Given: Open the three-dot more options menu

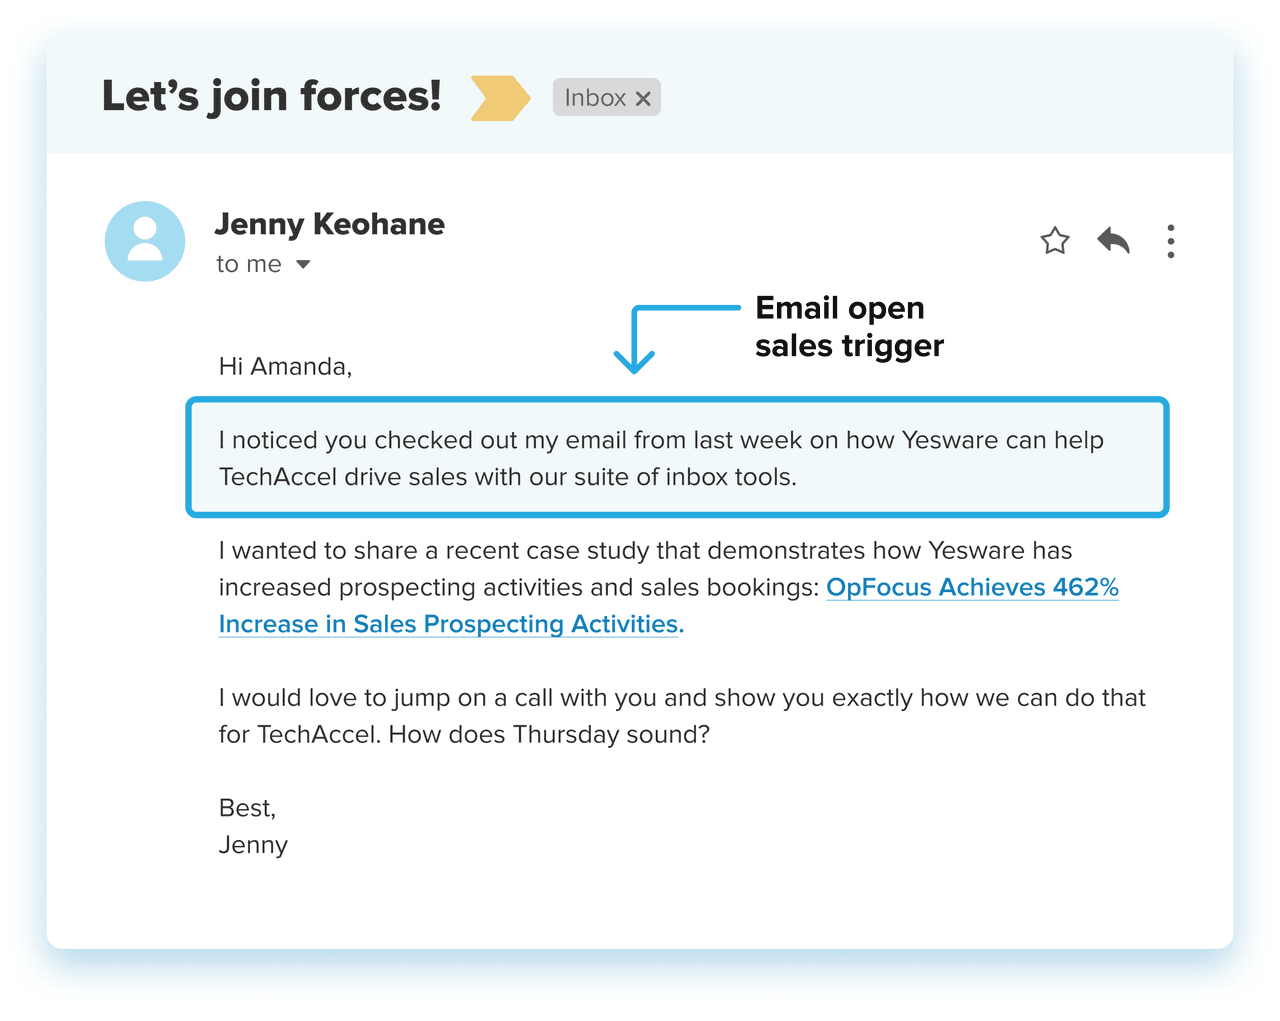Looking at the screenshot, I should point(1170,241).
